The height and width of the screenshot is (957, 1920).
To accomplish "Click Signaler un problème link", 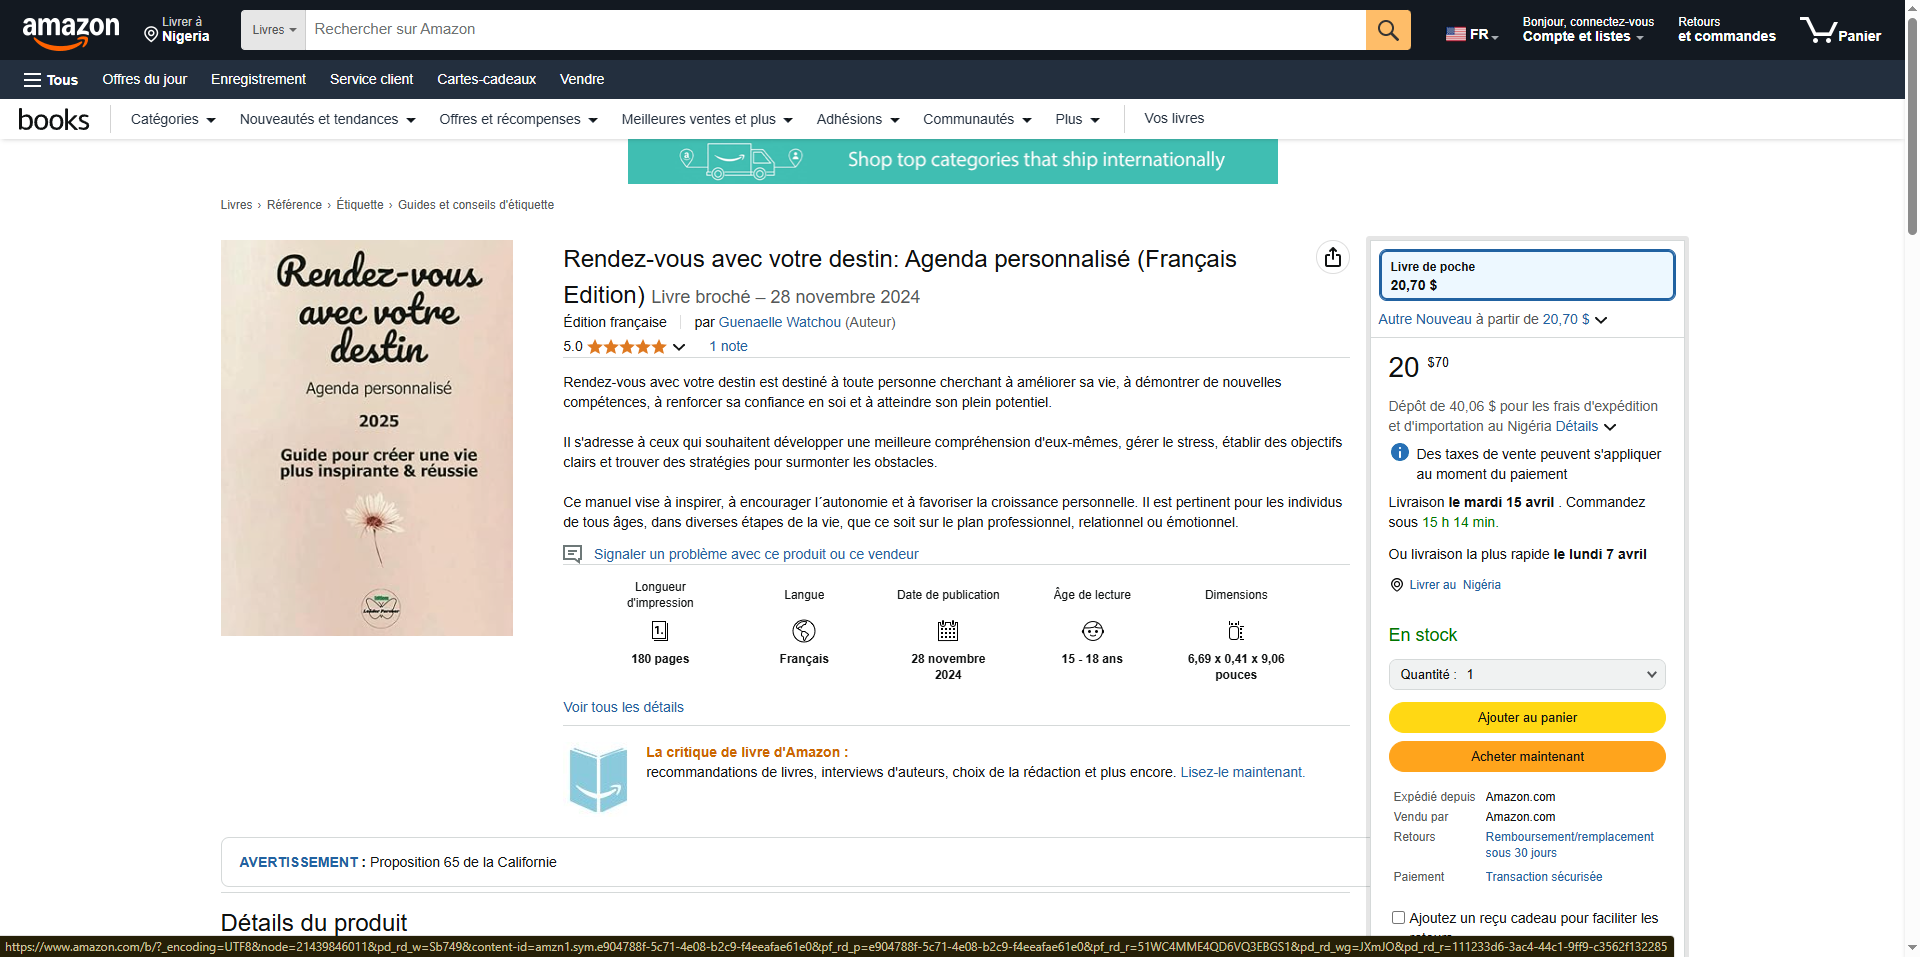I will (756, 554).
